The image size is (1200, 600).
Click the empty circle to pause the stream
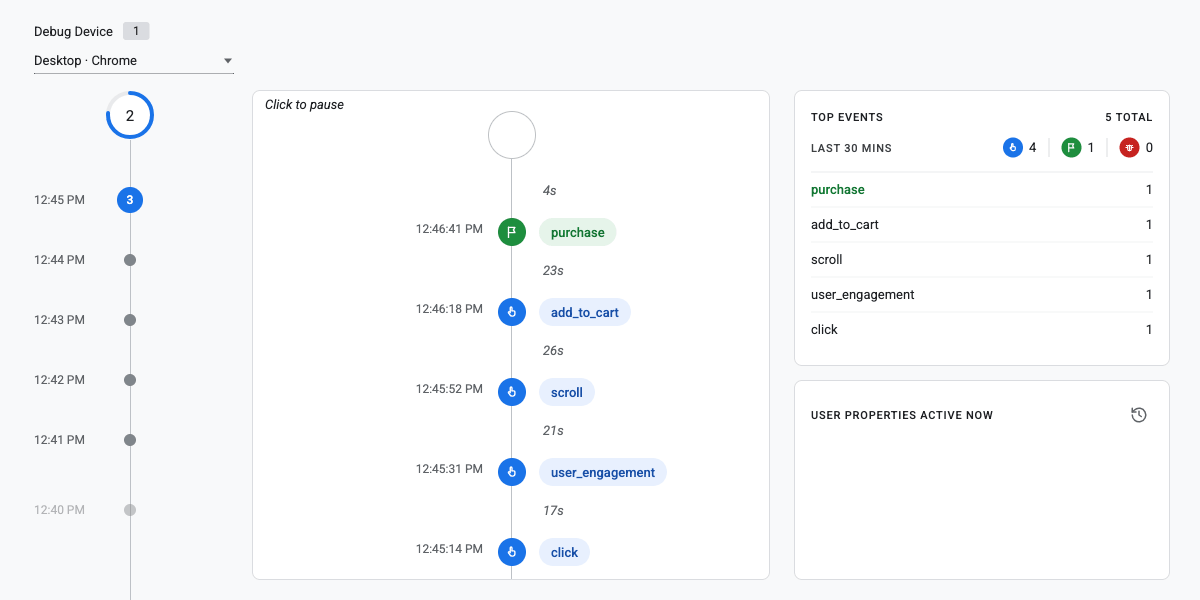coord(512,134)
